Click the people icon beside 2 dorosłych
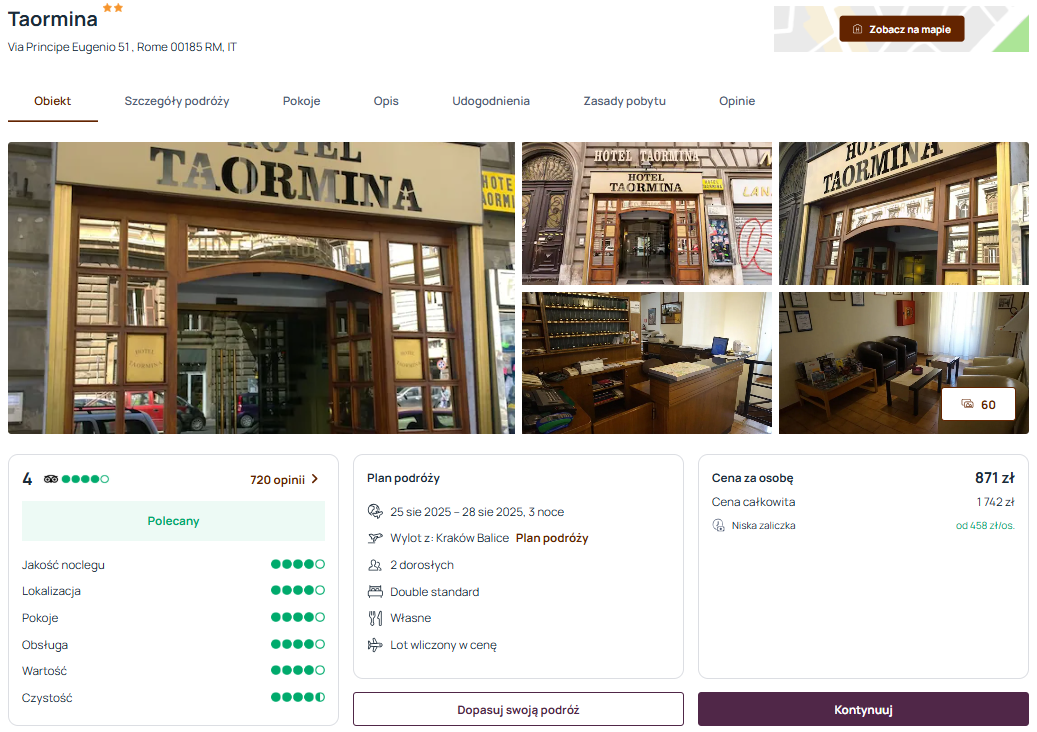The width and height of the screenshot is (1037, 732). pos(375,565)
